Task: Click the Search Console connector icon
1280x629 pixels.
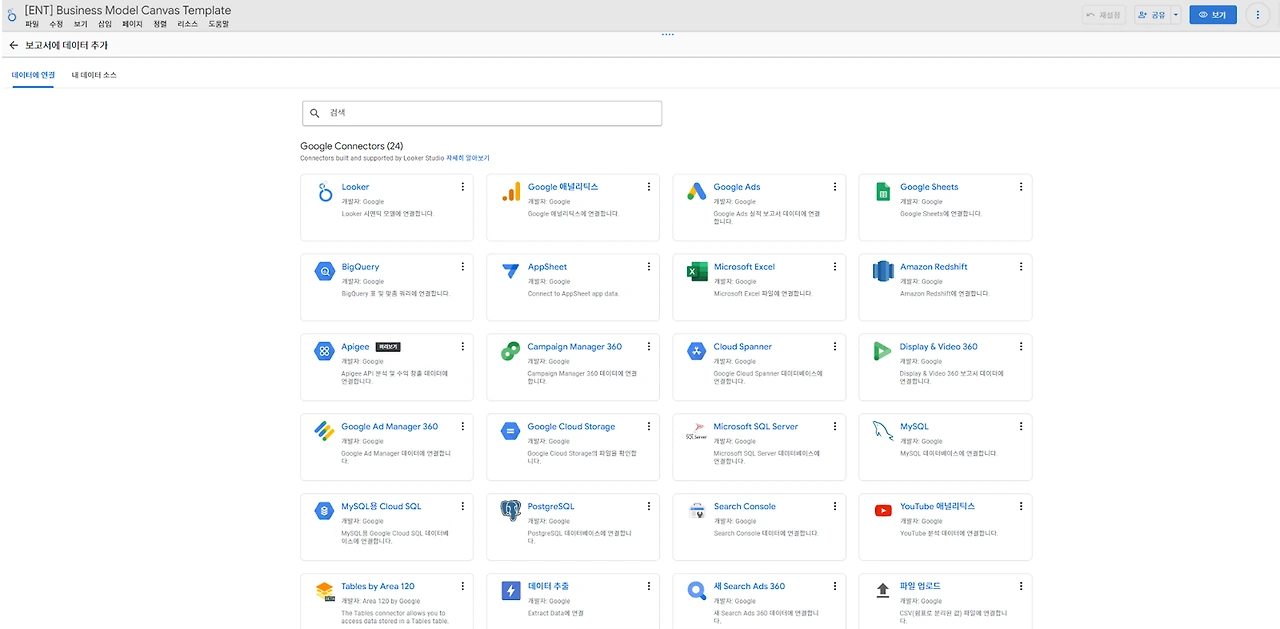Action: point(697,511)
